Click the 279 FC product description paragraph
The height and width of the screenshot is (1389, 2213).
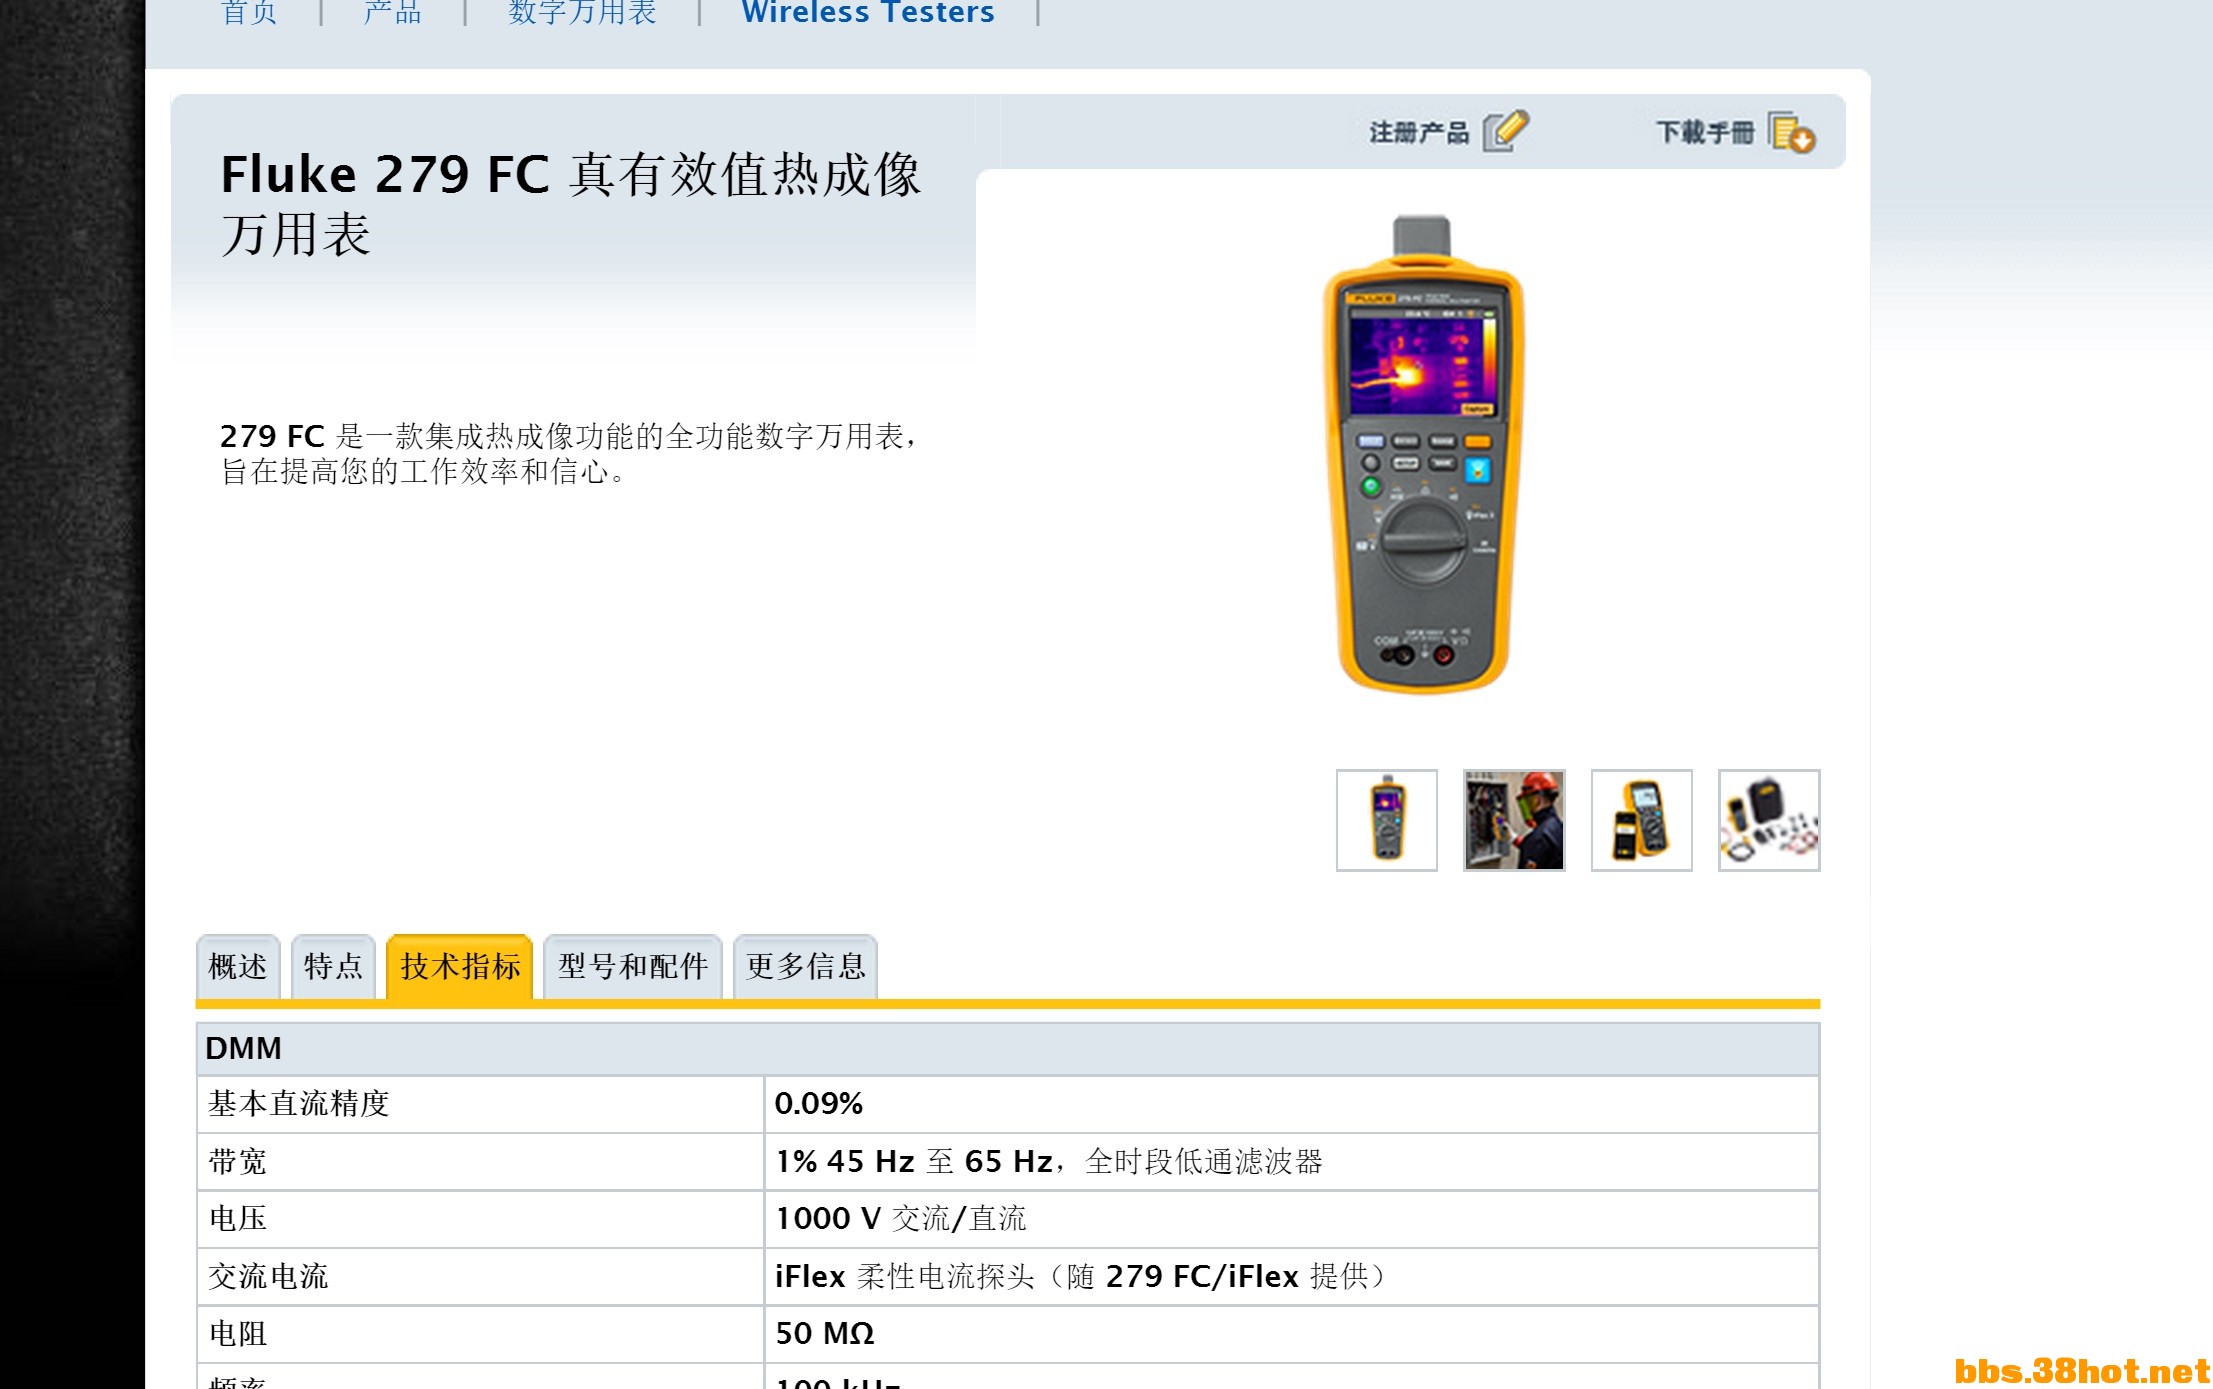tap(568, 453)
